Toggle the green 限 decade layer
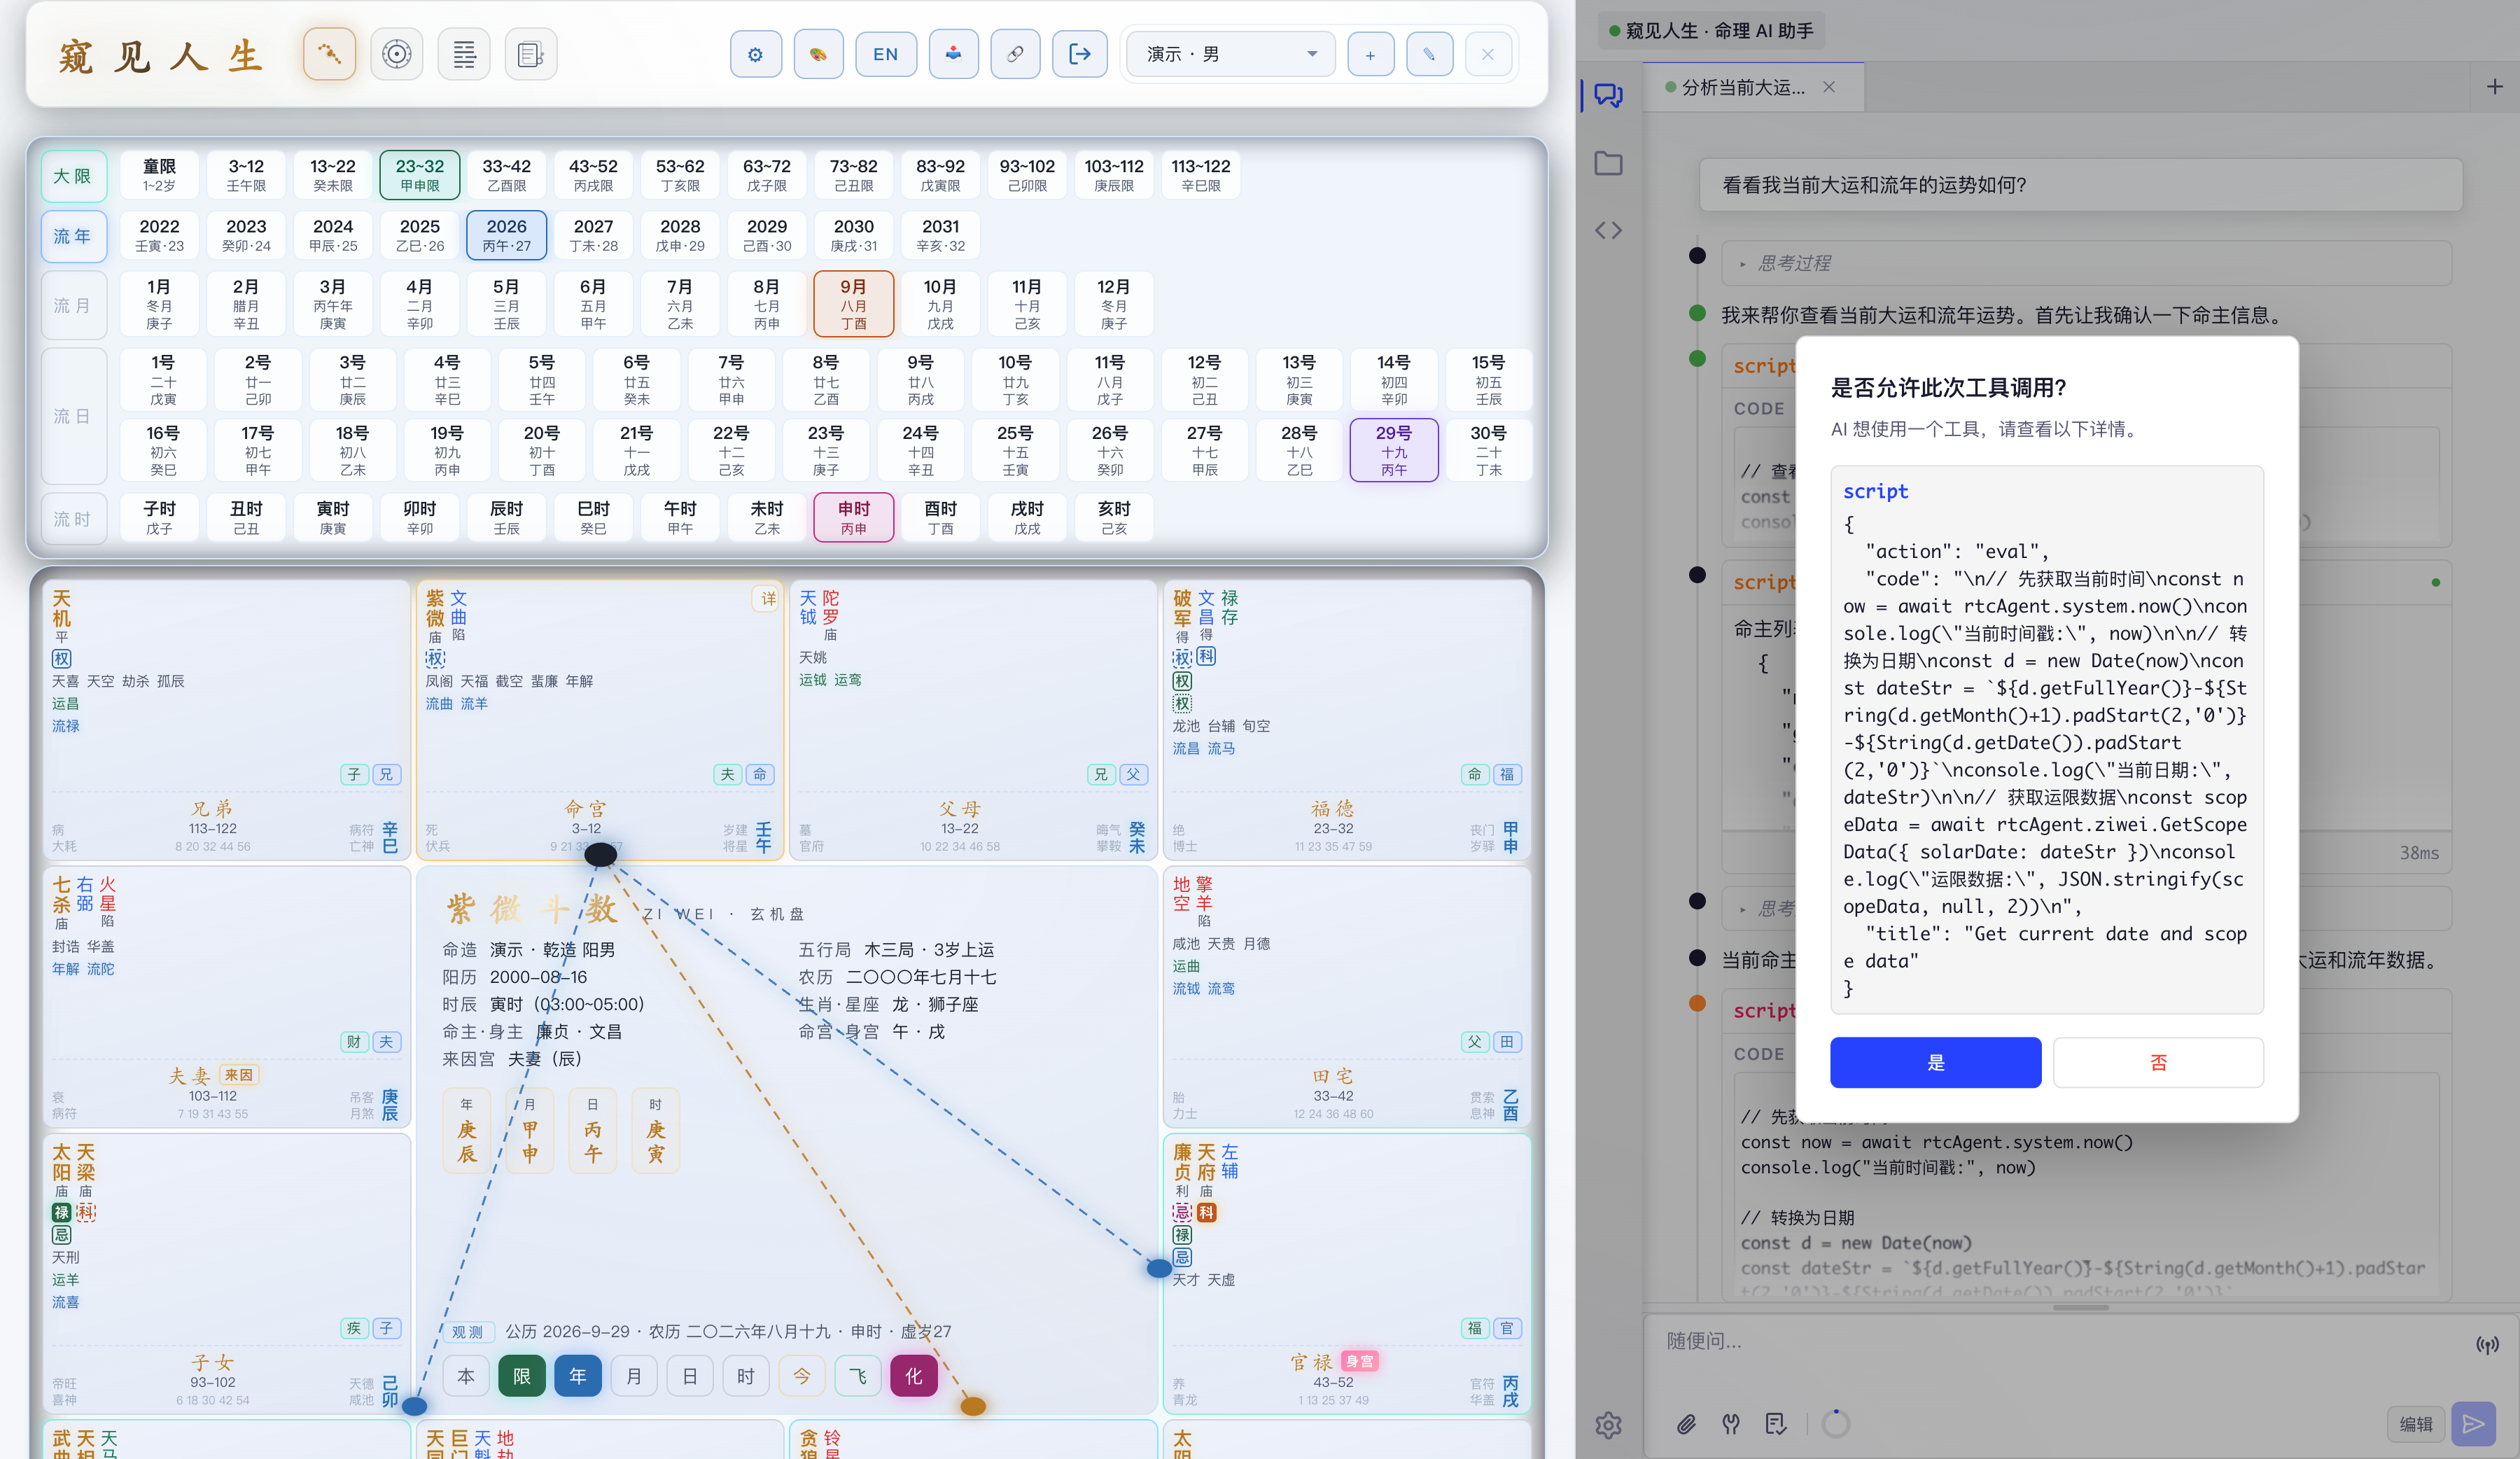This screenshot has height=1459, width=2520. (x=522, y=1376)
